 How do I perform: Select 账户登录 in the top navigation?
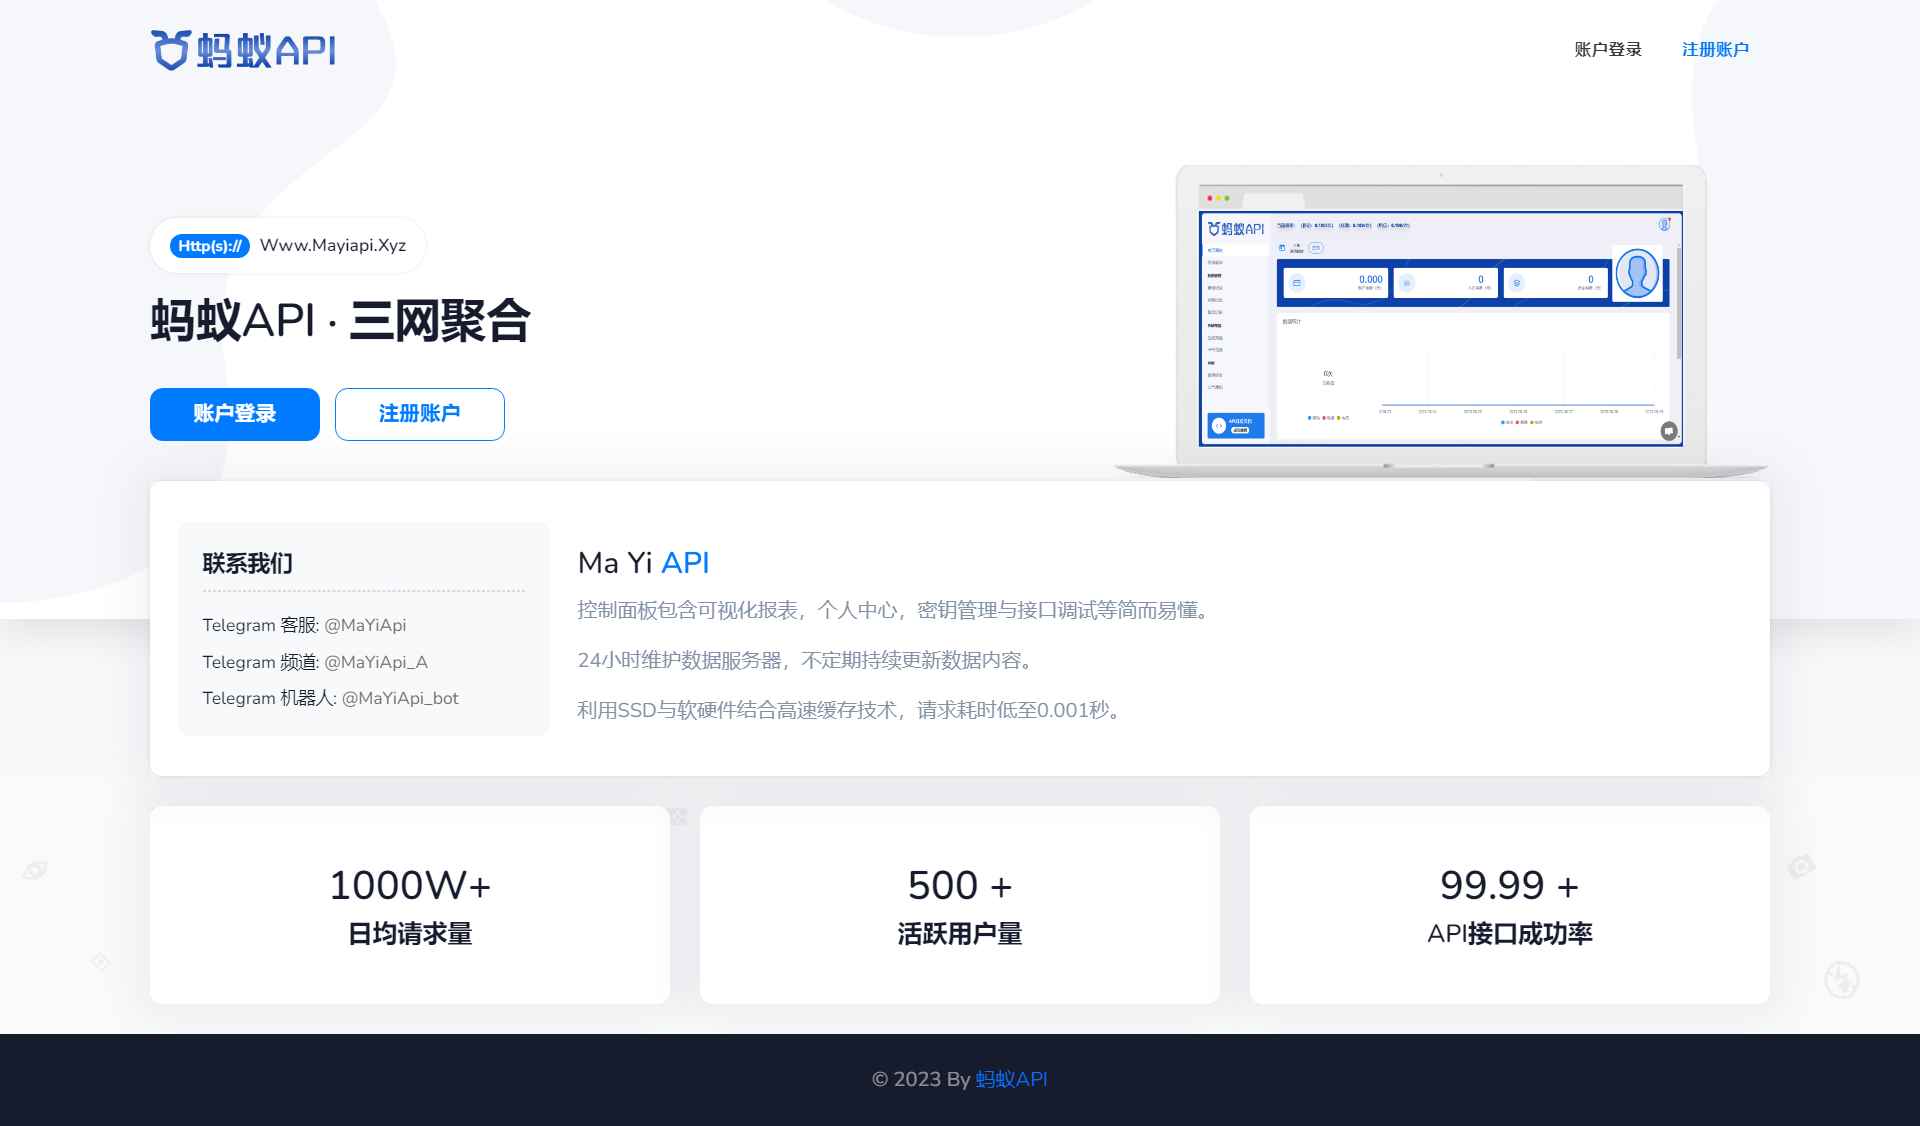tap(1606, 49)
